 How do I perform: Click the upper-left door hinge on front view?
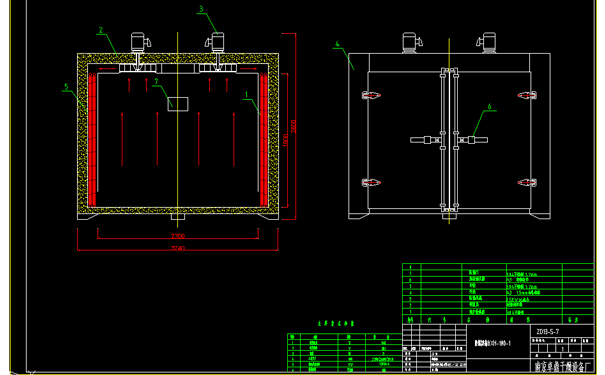[x=371, y=95]
